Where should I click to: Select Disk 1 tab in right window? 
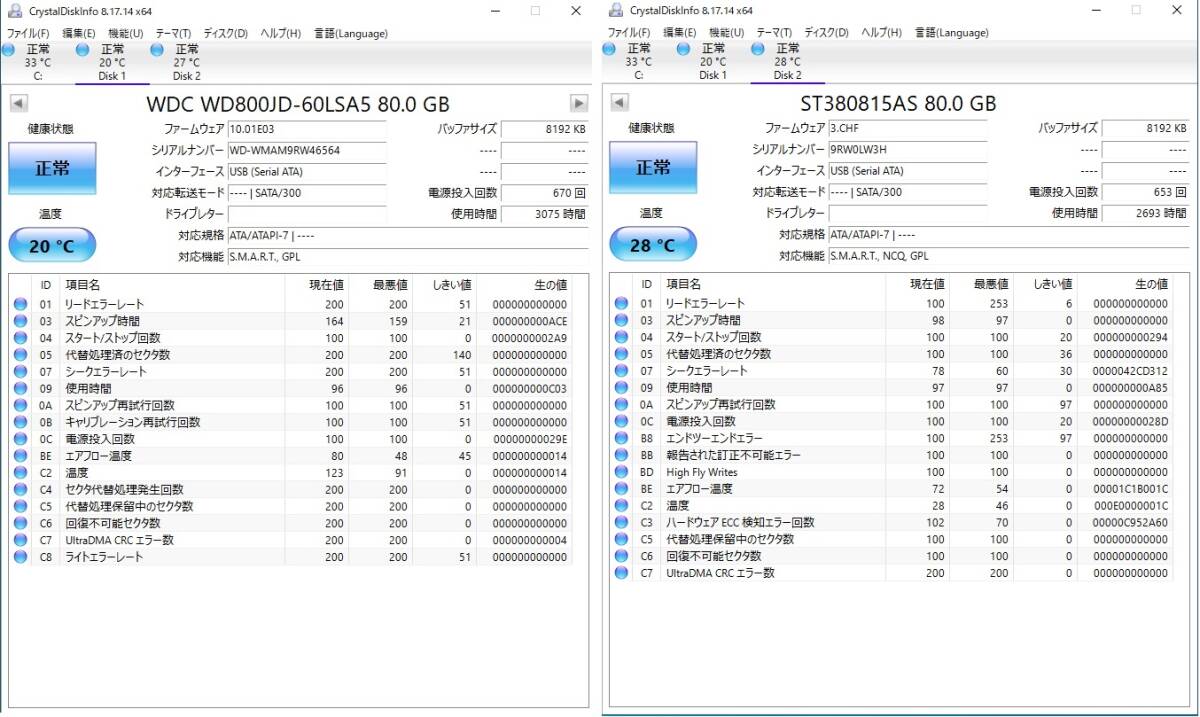713,62
